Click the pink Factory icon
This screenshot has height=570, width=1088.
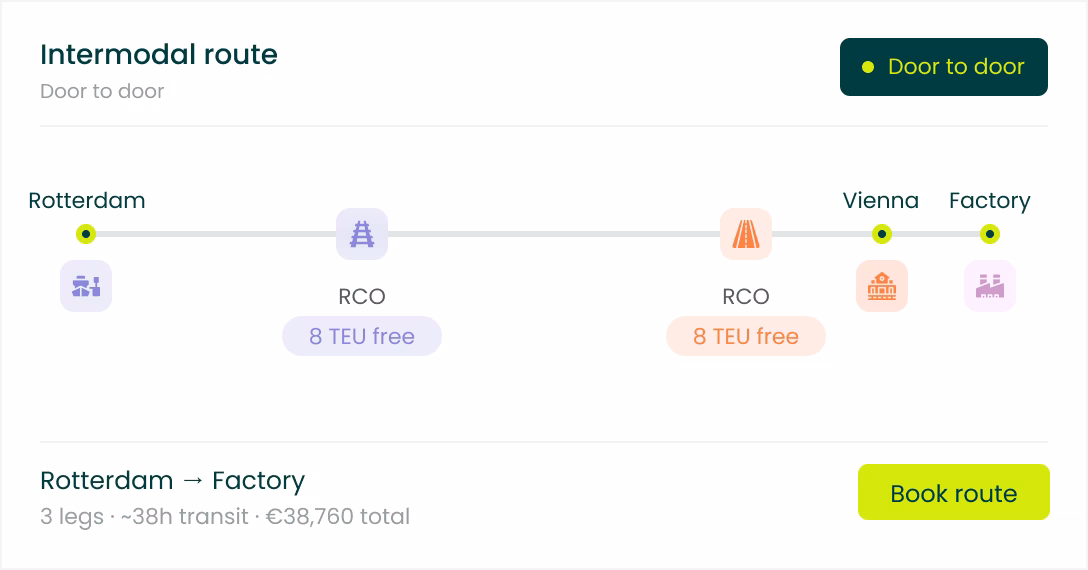coord(989,286)
